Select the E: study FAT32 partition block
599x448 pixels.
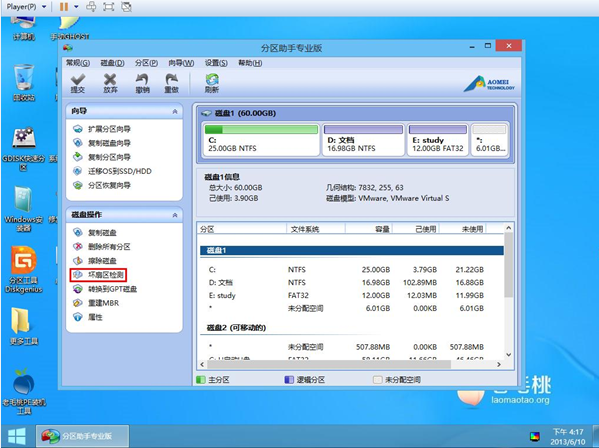[x=438, y=140]
